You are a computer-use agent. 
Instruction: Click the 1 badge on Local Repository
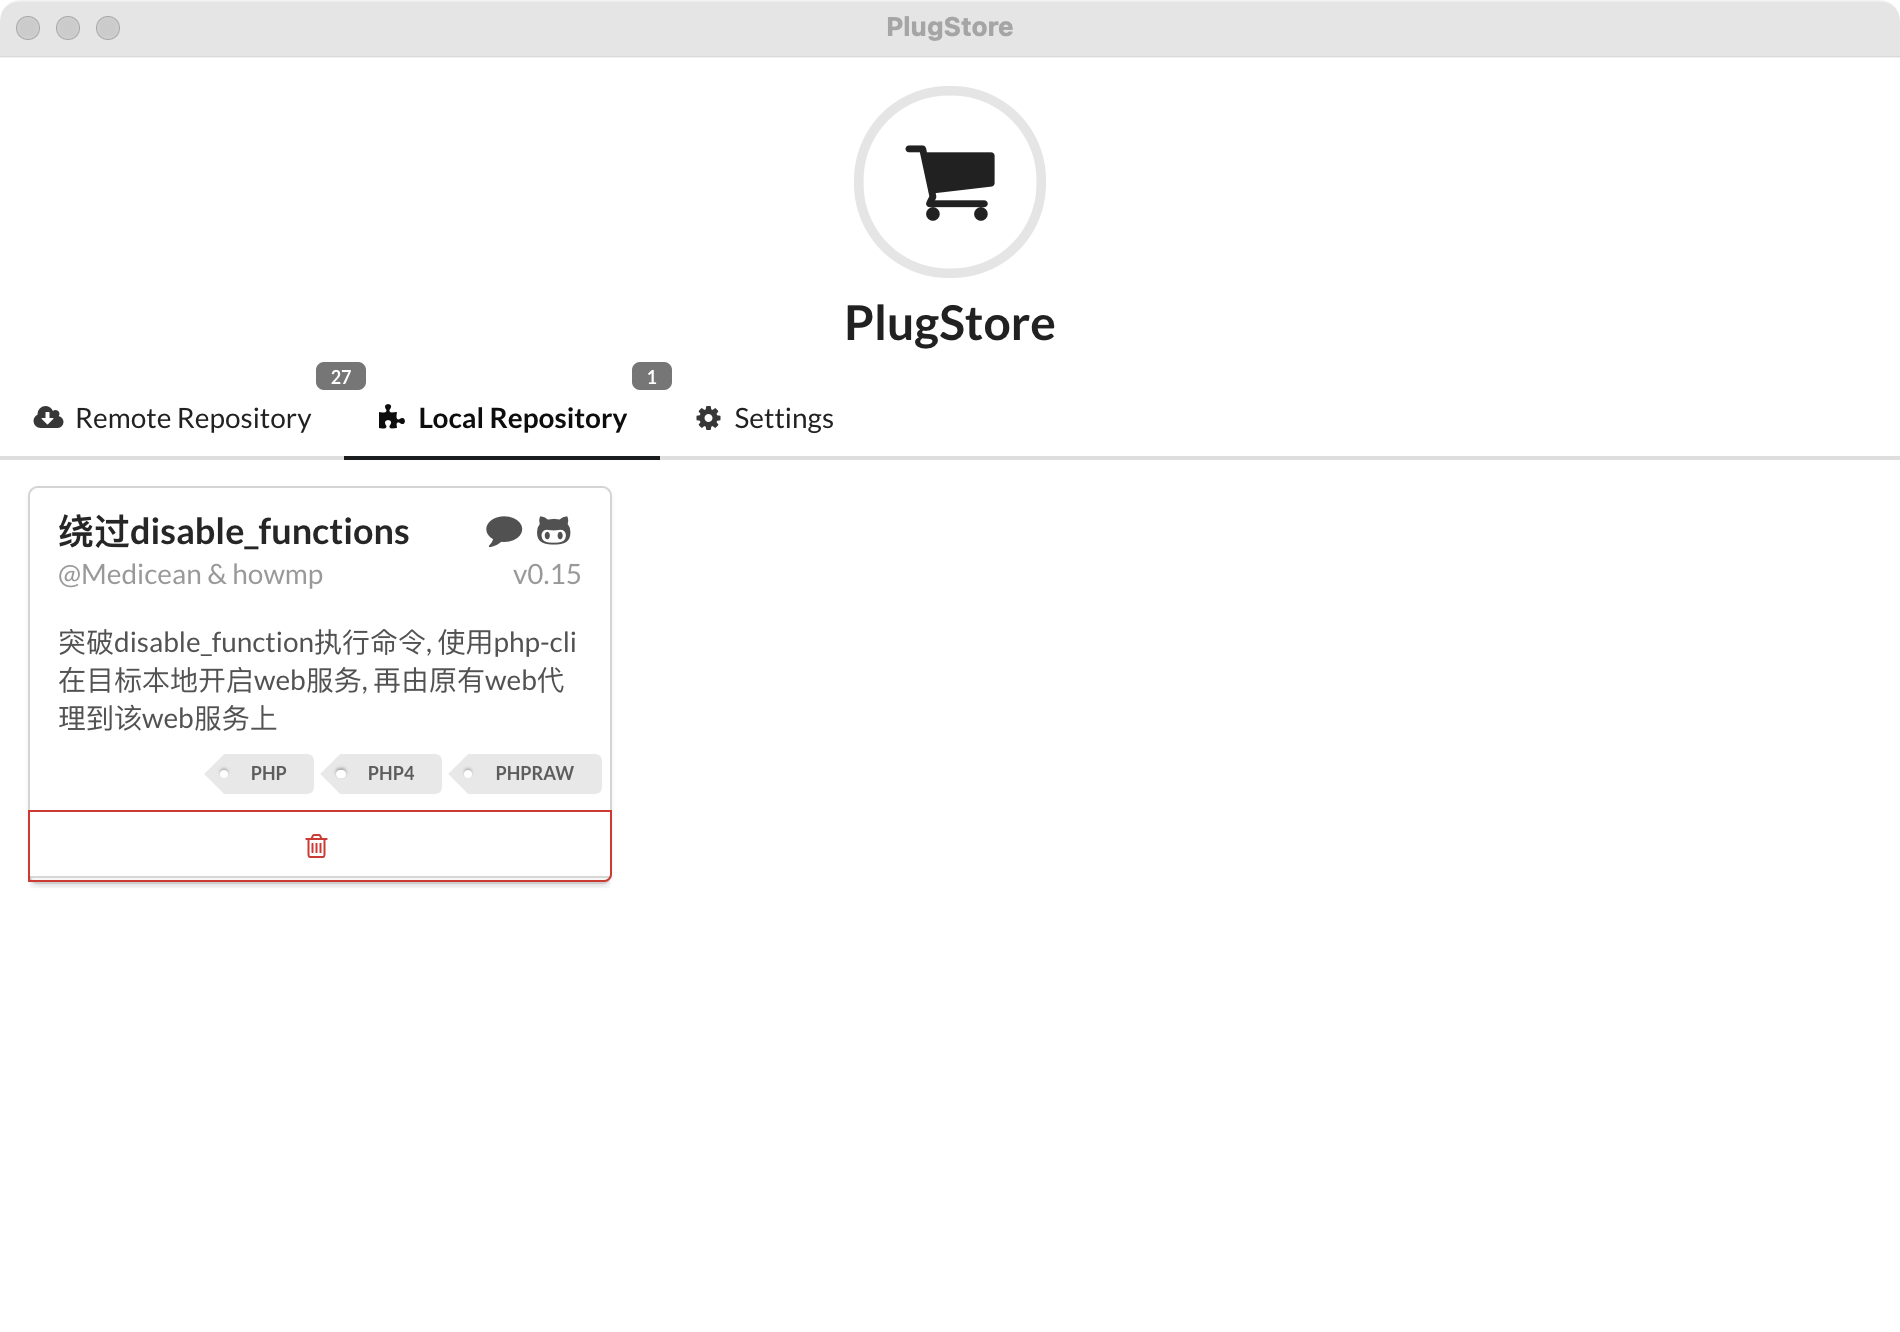(x=651, y=377)
